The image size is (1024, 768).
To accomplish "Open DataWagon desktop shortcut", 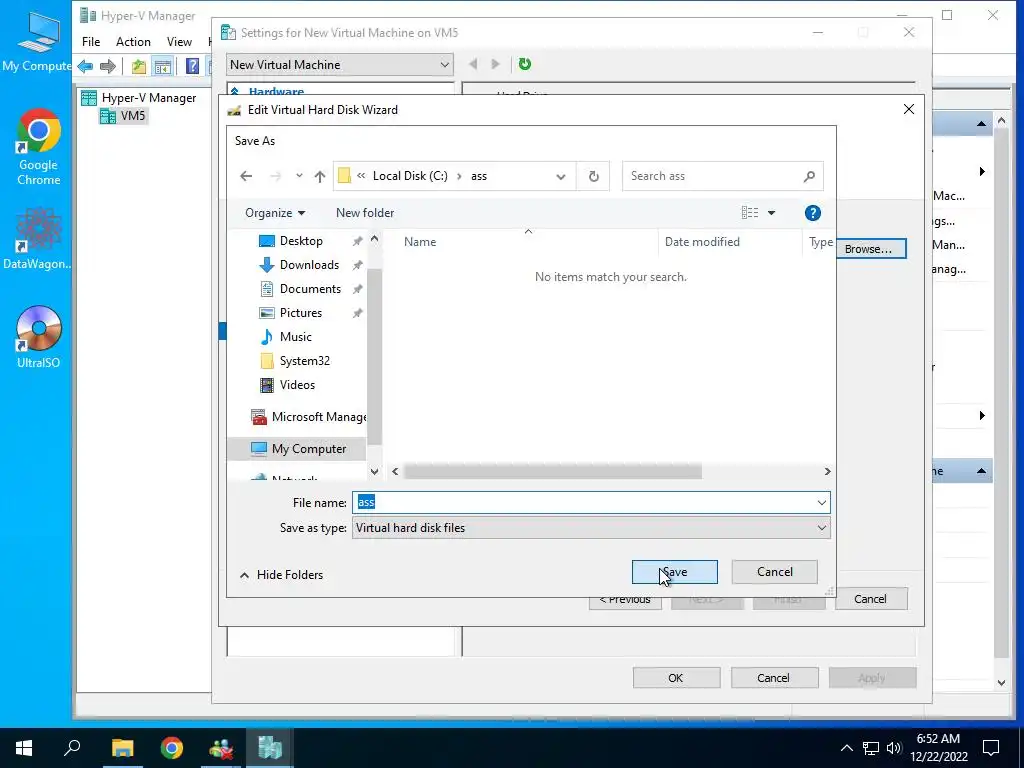I will click(x=37, y=239).
